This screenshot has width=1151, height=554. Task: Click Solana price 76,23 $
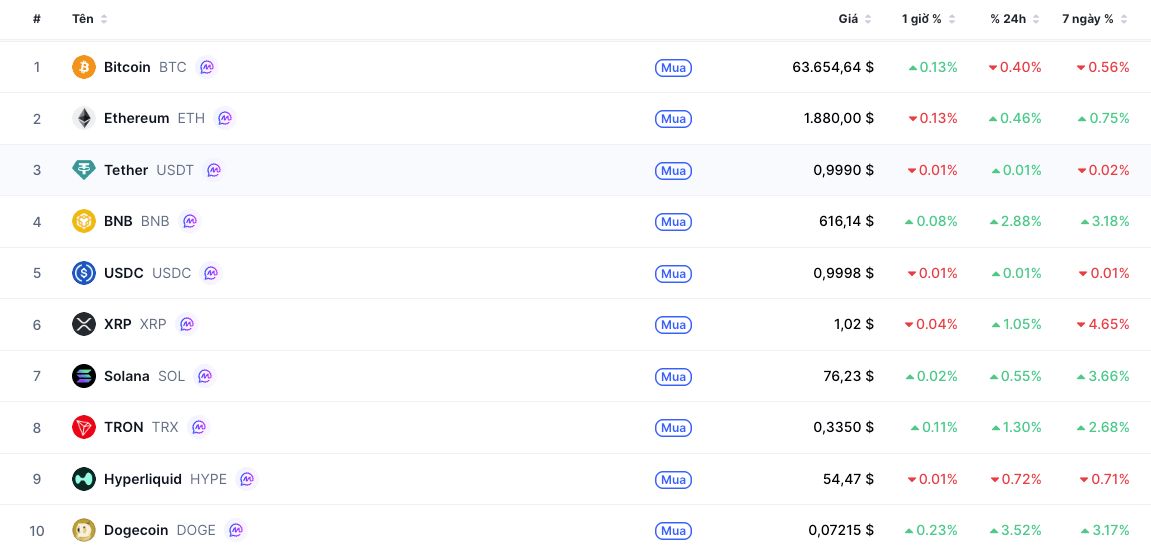849,376
